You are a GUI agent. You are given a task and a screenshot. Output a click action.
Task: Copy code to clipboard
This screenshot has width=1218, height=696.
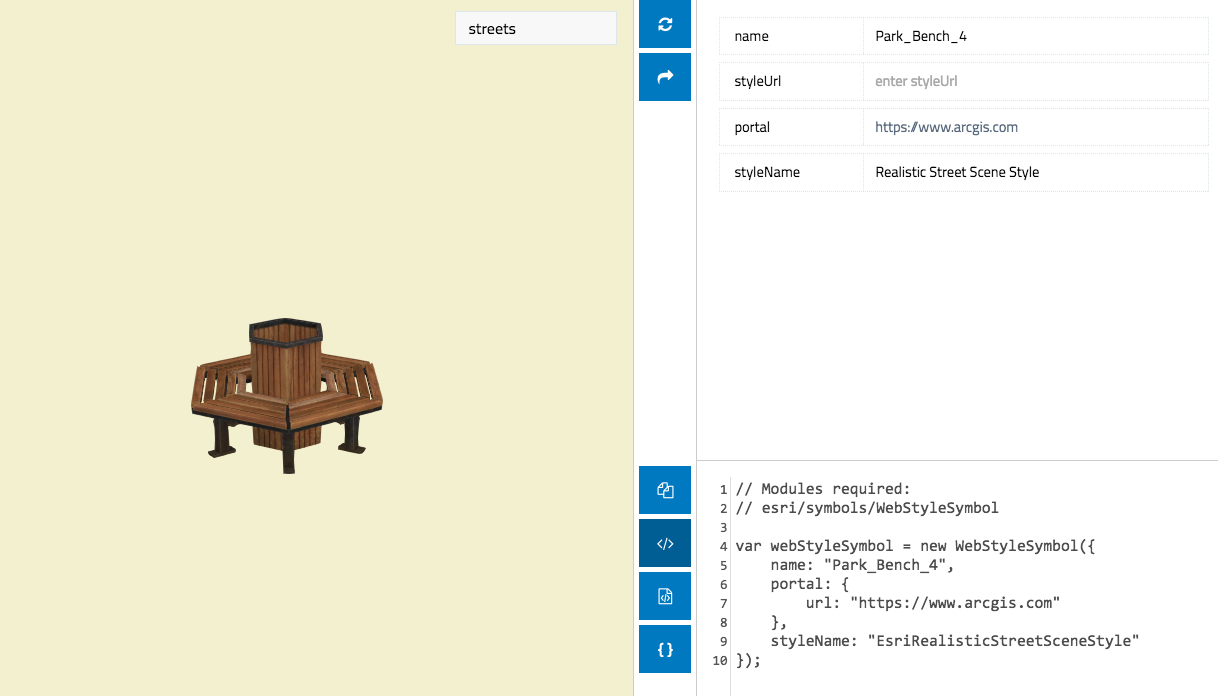(x=665, y=490)
